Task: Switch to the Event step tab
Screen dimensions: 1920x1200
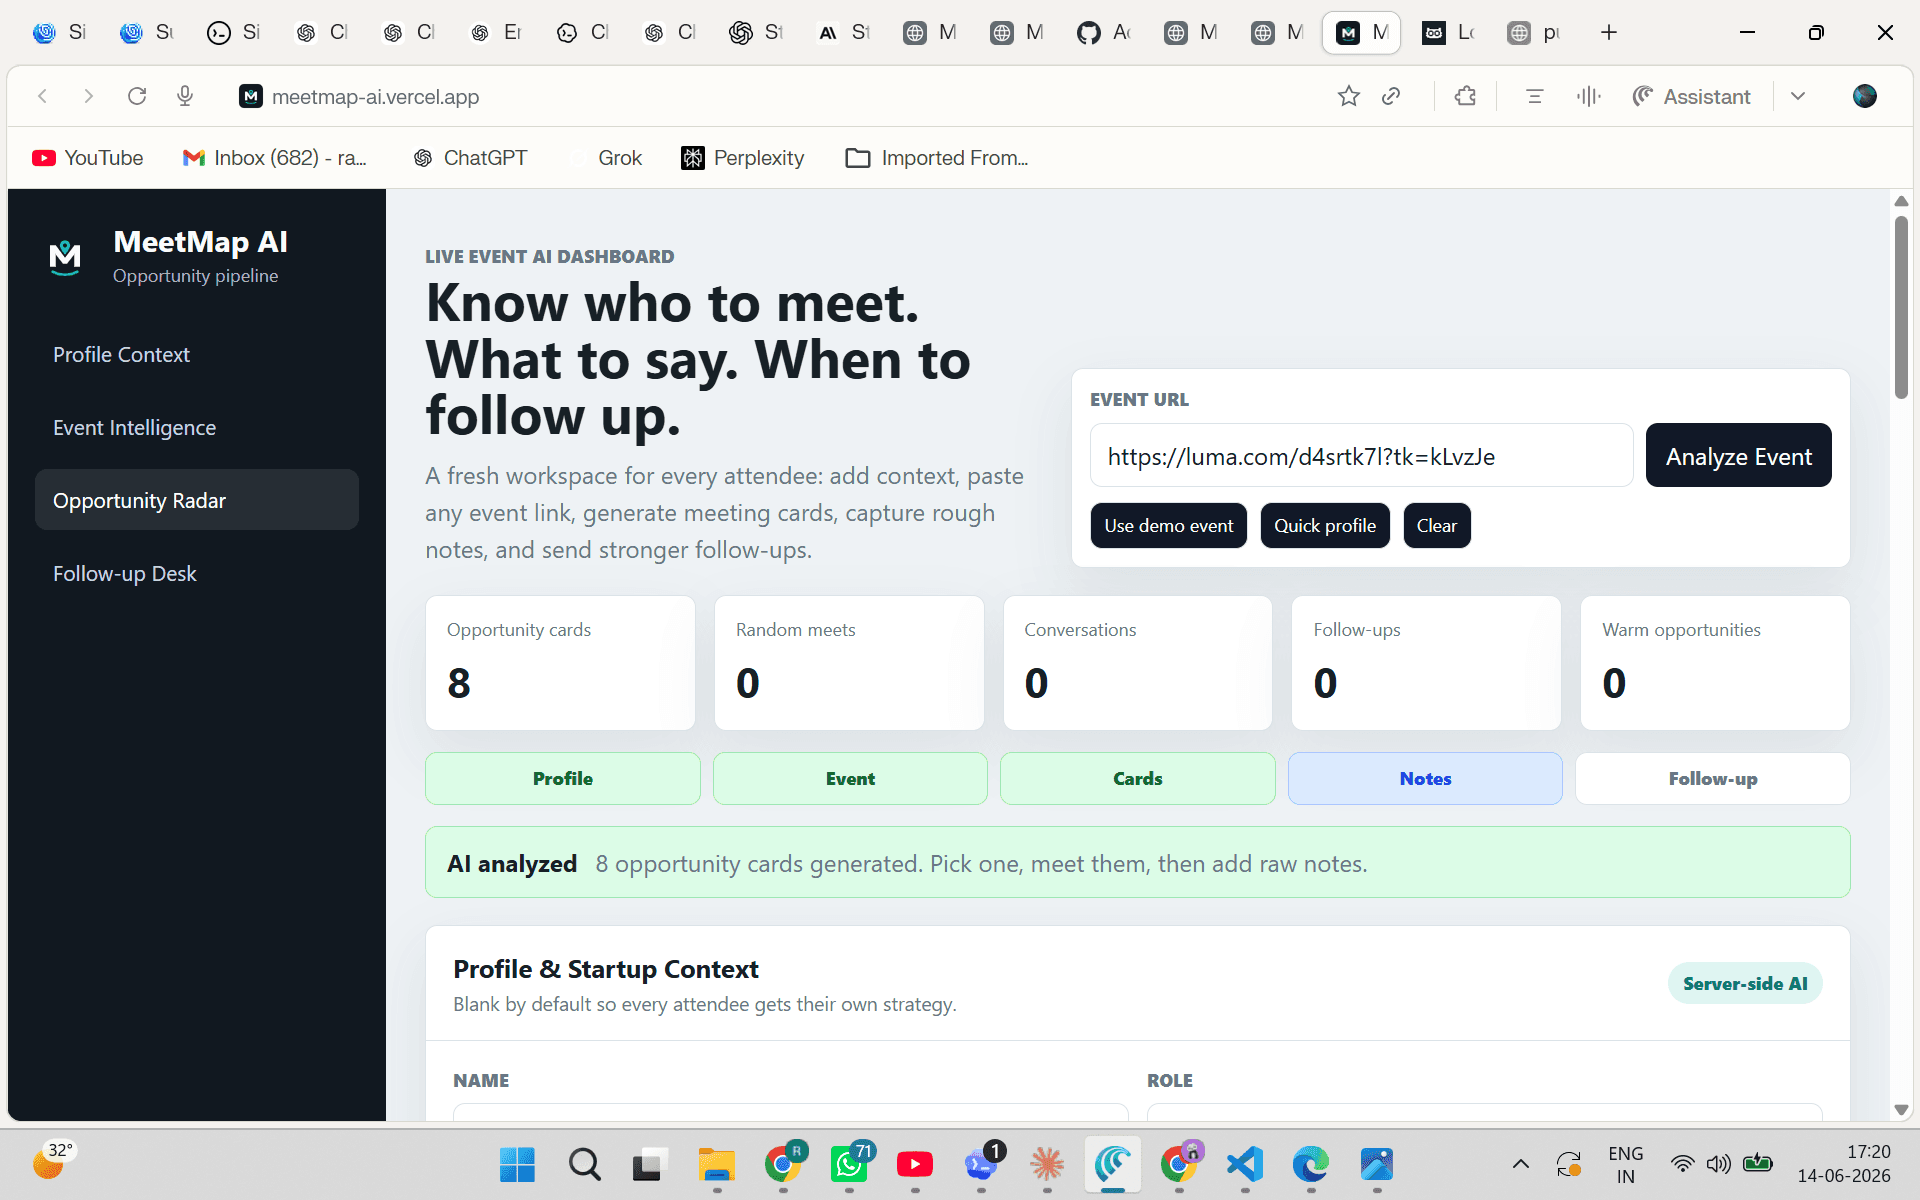Action: (x=850, y=778)
